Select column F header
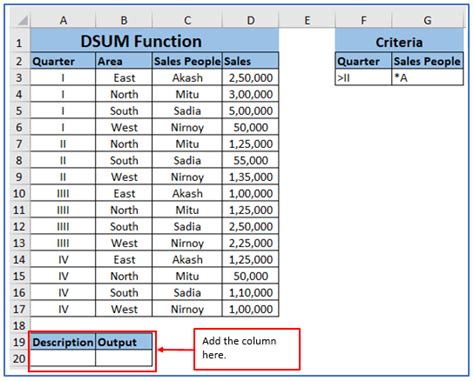The height and width of the screenshot is (381, 474). (363, 21)
